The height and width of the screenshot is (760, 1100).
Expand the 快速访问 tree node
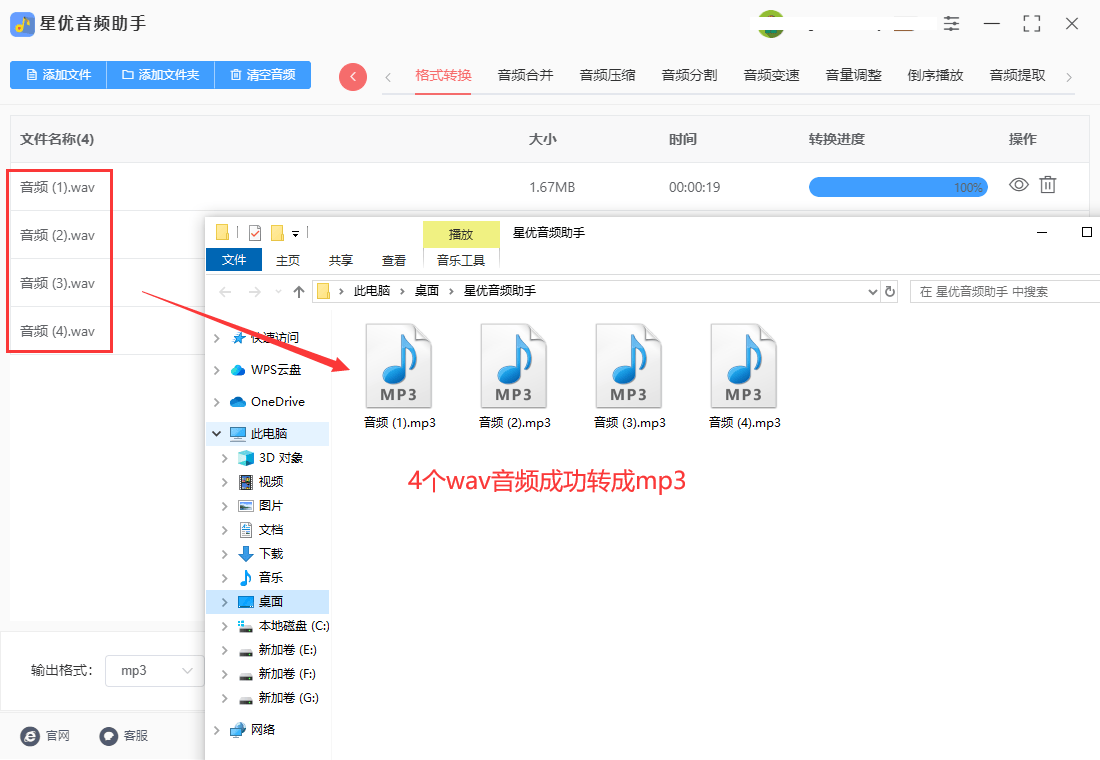(217, 338)
